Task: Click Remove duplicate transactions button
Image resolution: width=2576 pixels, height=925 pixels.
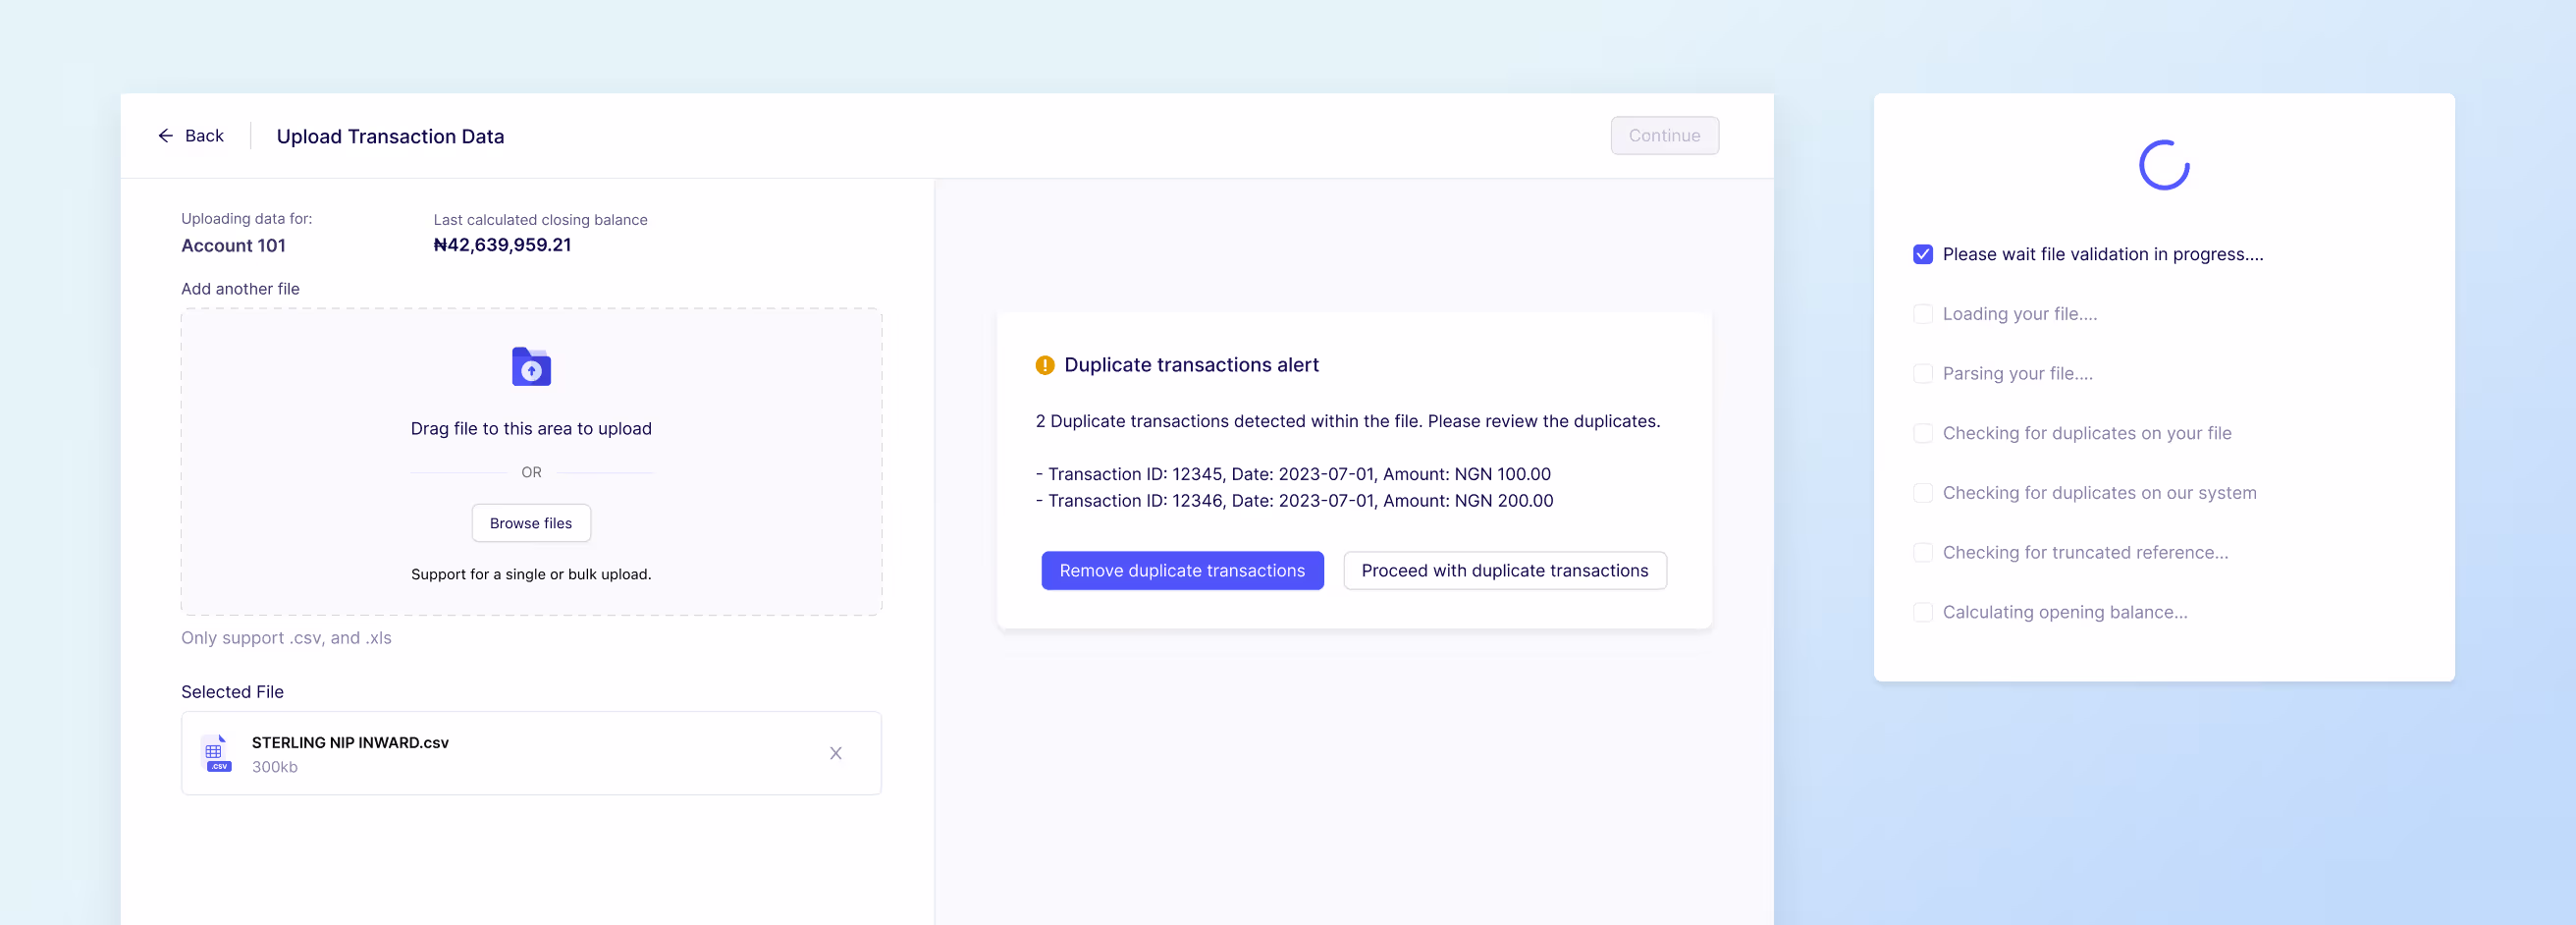Action: coord(1182,570)
